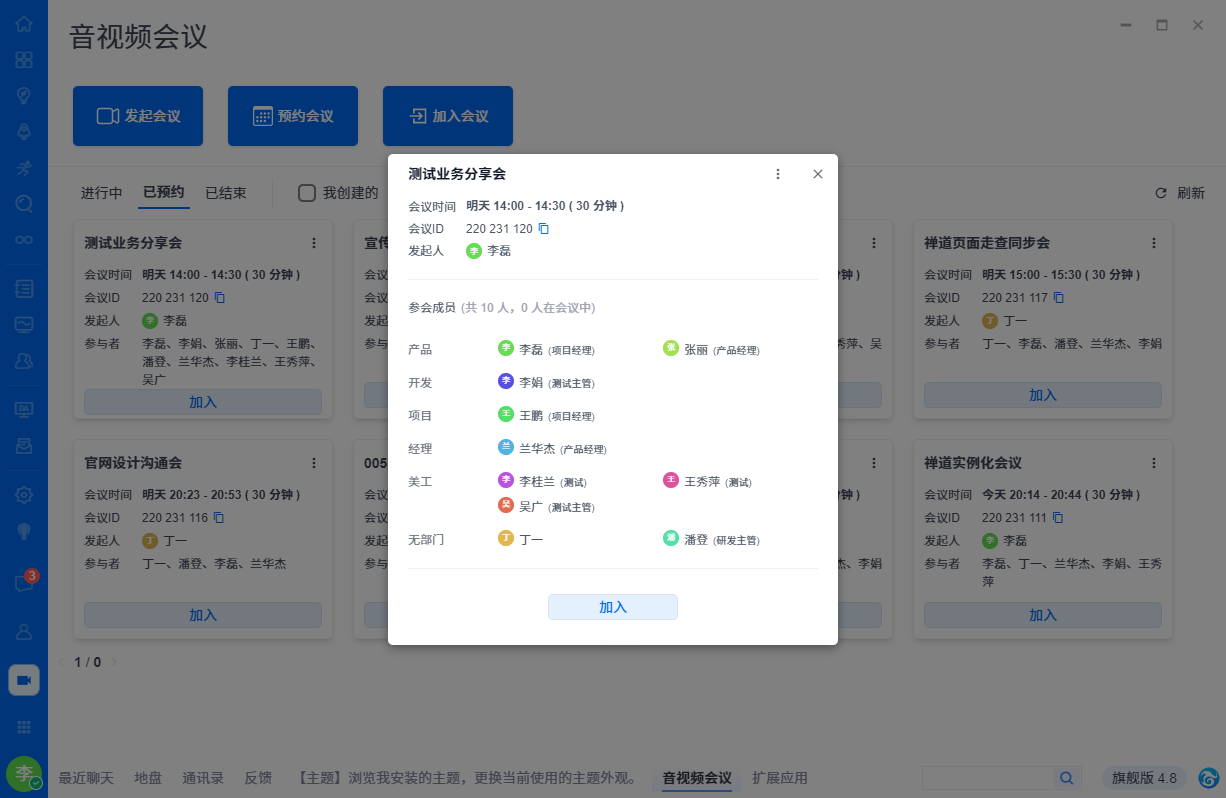Screen dimensions: 1226x798
Task: Open the chat icon with 3 unread badge
Action: pyautogui.click(x=24, y=584)
